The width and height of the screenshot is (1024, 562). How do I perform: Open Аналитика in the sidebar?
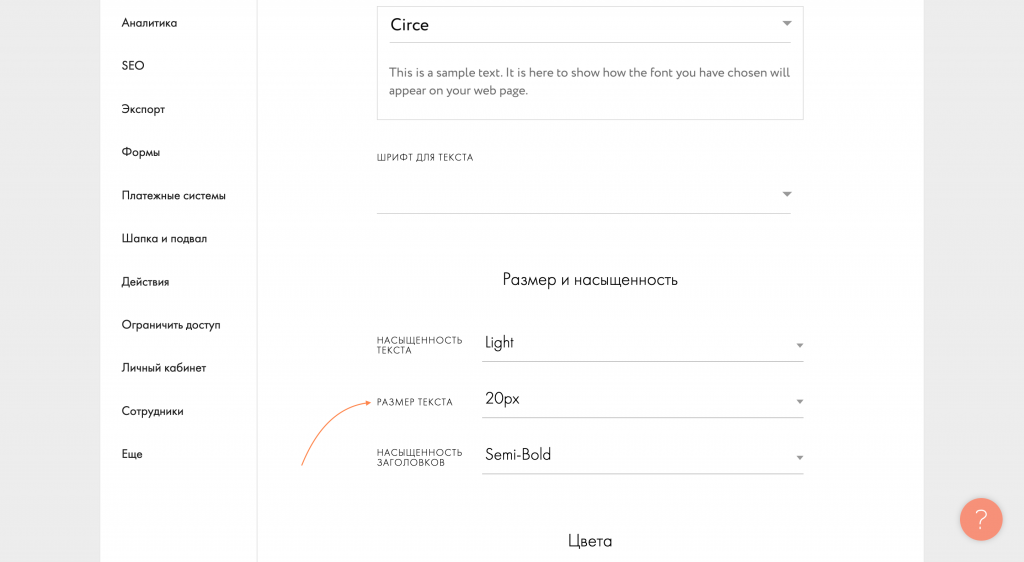tap(149, 23)
